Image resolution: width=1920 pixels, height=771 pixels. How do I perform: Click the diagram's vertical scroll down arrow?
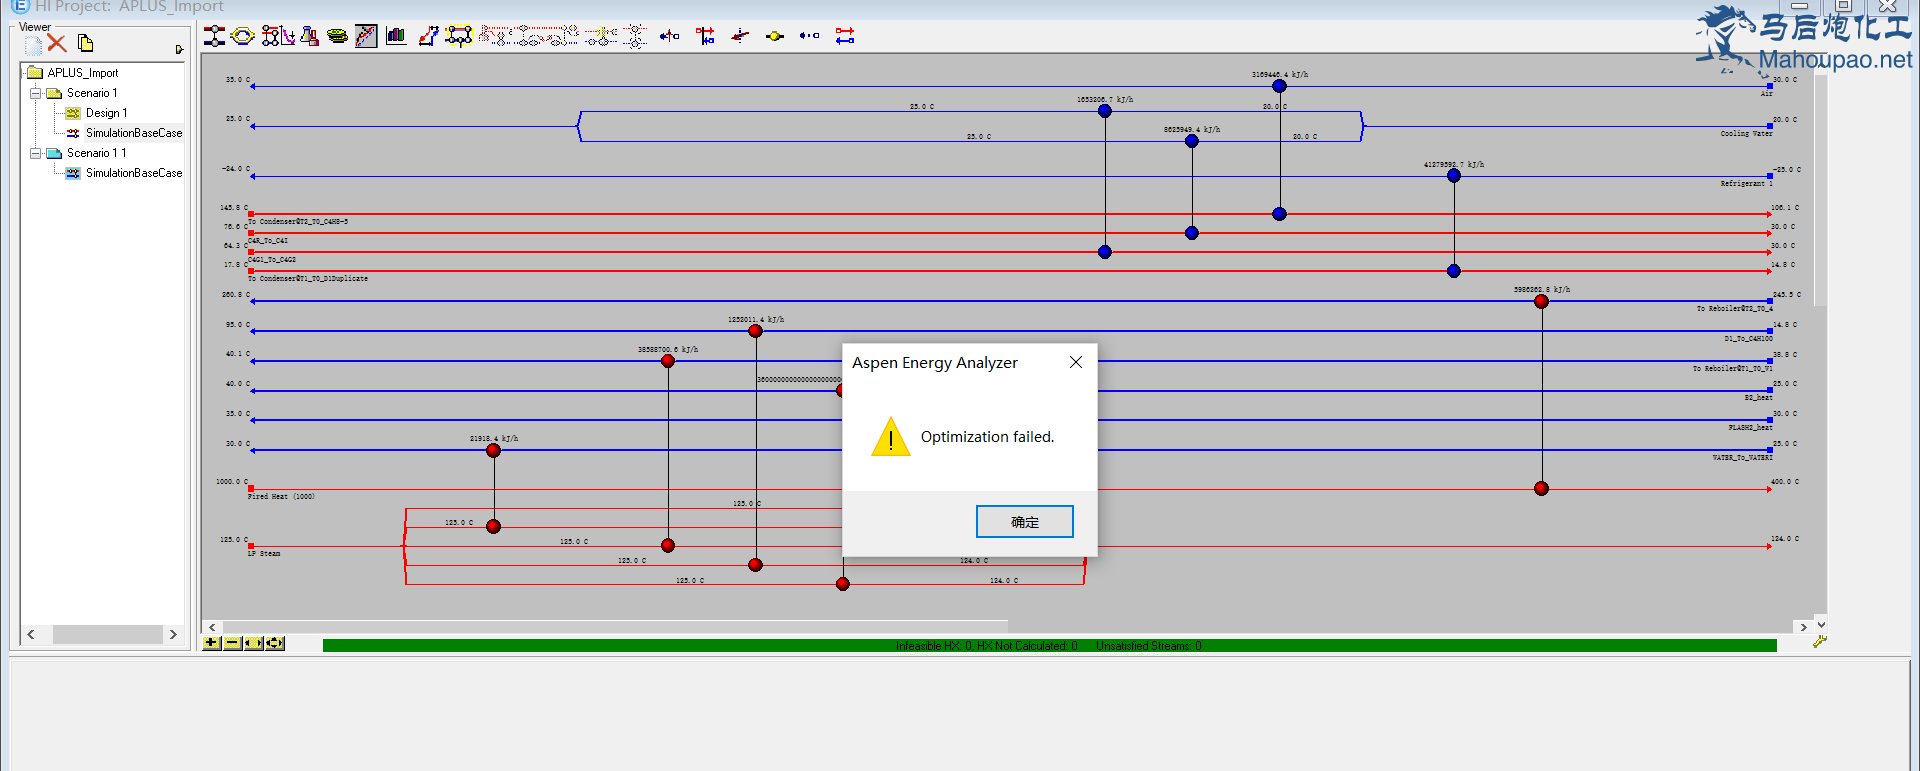1821,624
